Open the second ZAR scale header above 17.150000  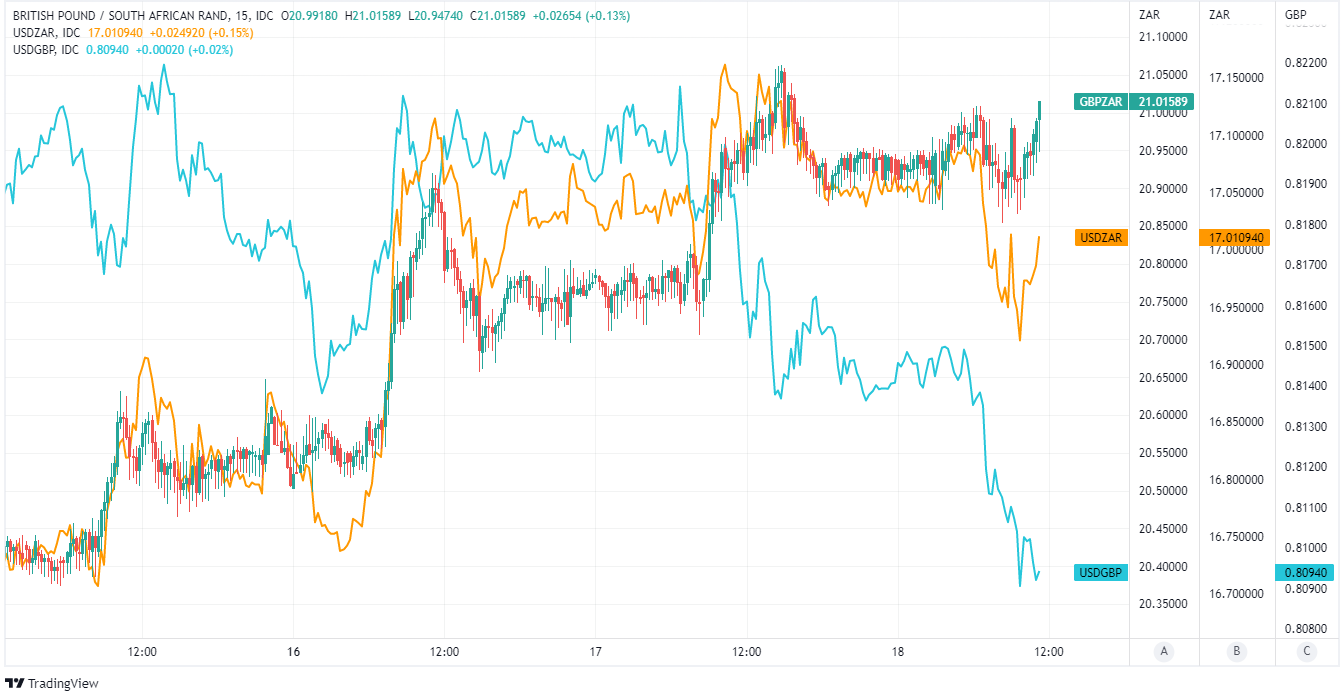coord(1219,14)
